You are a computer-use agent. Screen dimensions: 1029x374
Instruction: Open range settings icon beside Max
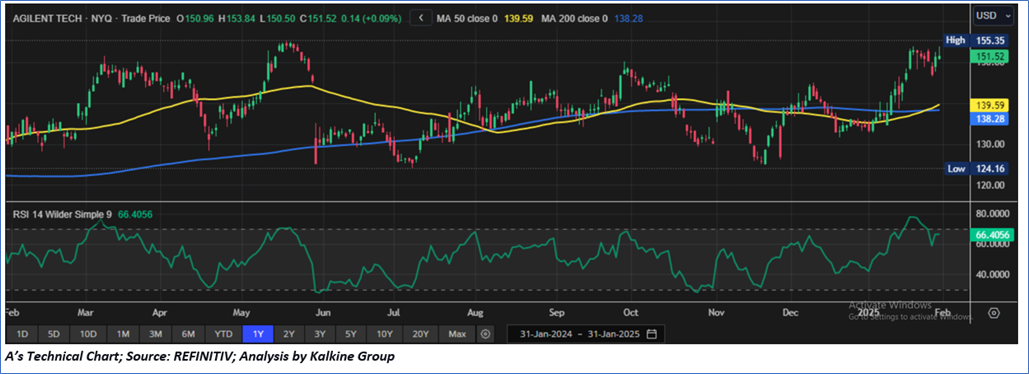[486, 334]
